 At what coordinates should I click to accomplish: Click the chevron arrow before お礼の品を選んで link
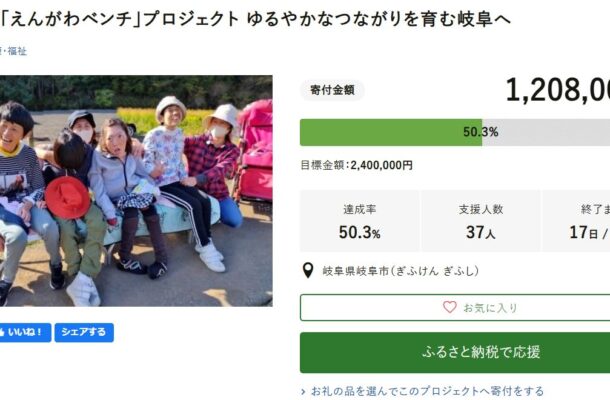click(303, 391)
